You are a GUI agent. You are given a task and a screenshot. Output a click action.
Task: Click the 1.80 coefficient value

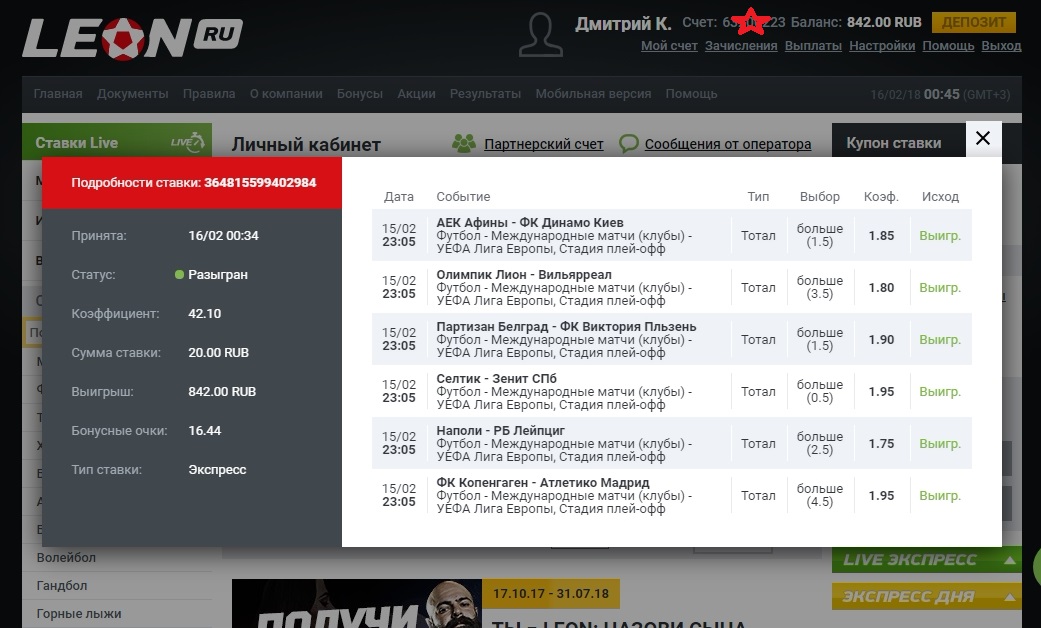(x=881, y=287)
